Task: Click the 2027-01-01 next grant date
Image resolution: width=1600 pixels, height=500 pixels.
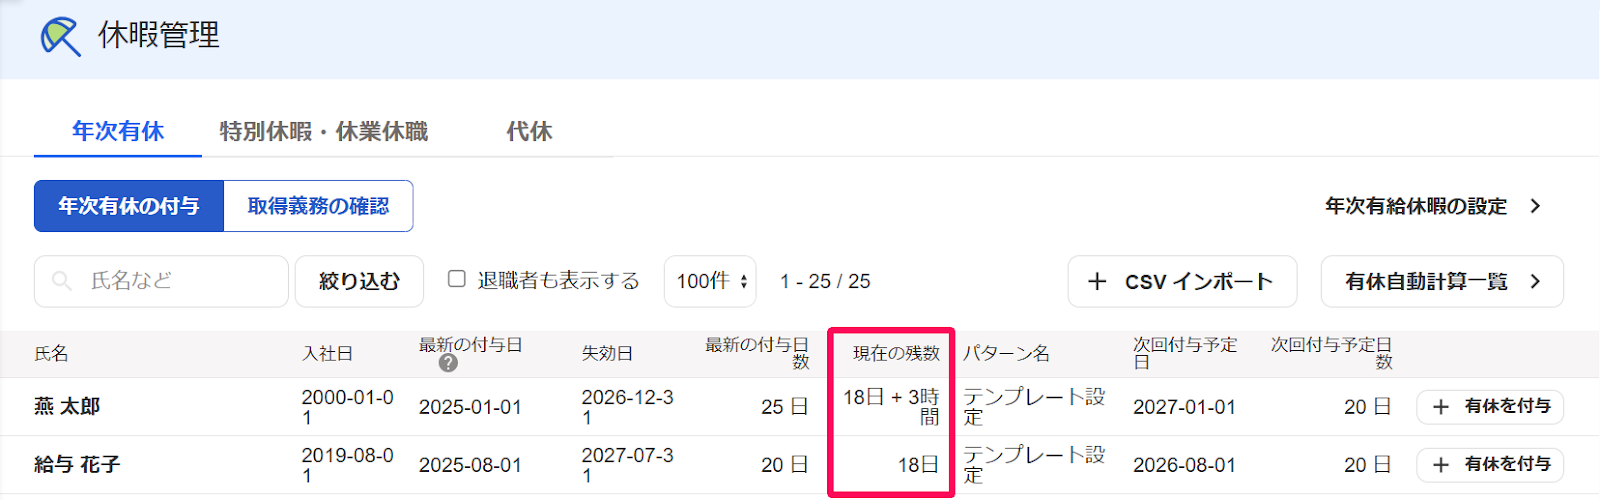Action: point(1184,407)
